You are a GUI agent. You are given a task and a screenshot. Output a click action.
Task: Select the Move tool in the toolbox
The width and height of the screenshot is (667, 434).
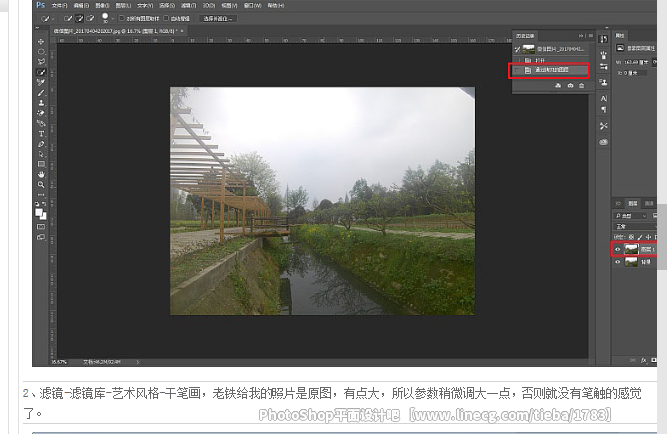click(41, 41)
